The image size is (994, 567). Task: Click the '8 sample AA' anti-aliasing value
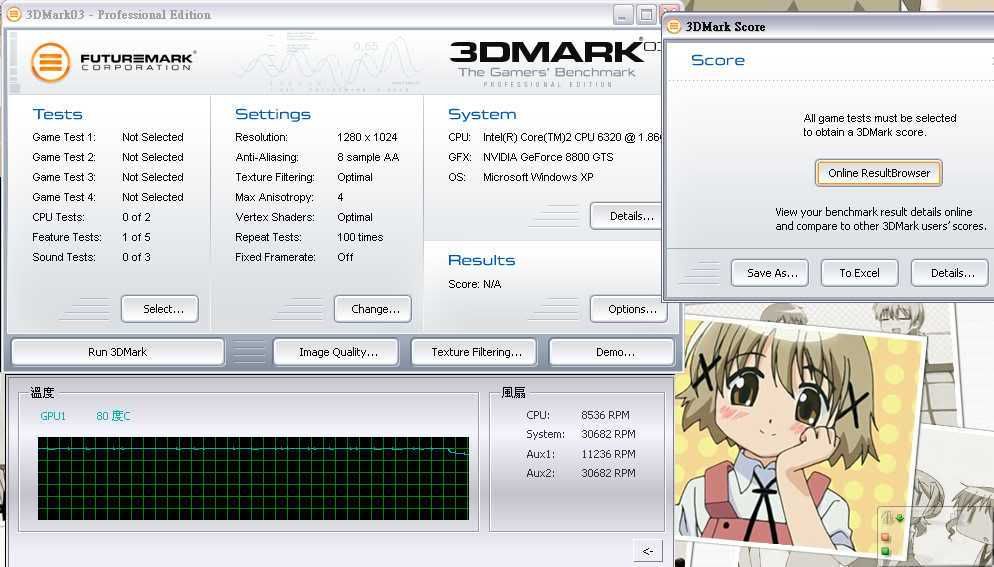(368, 157)
